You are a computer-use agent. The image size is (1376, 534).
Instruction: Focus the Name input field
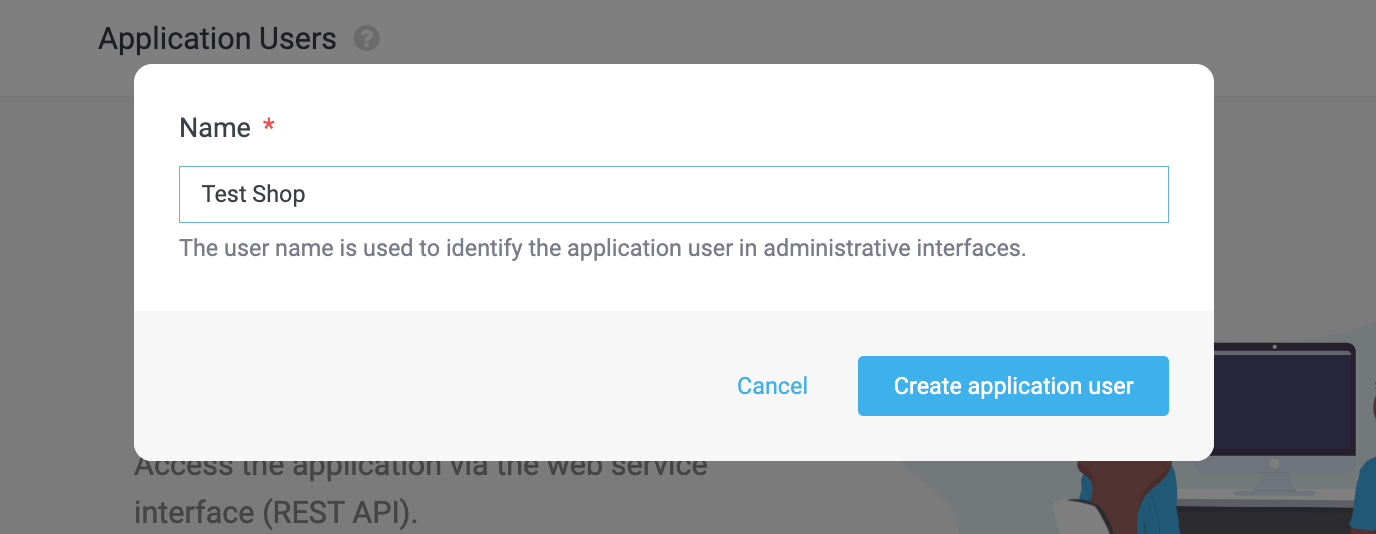(x=673, y=194)
